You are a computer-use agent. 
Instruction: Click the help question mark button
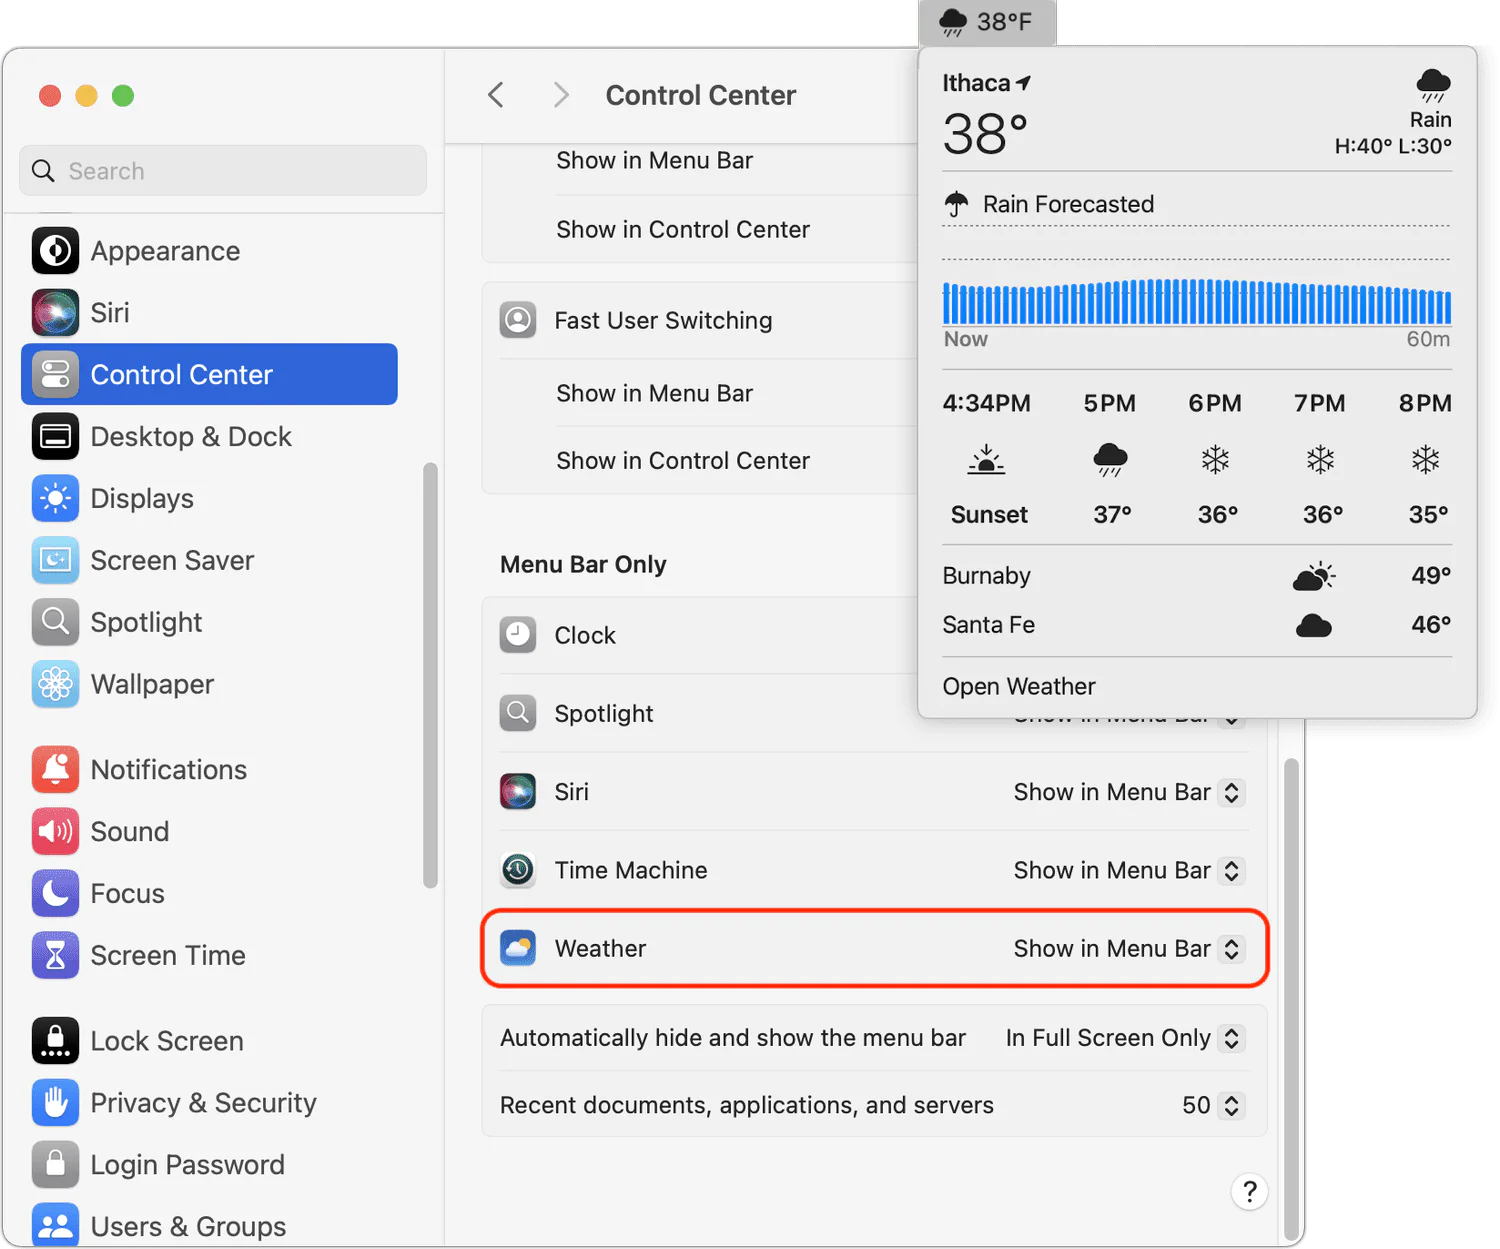pos(1249,1191)
